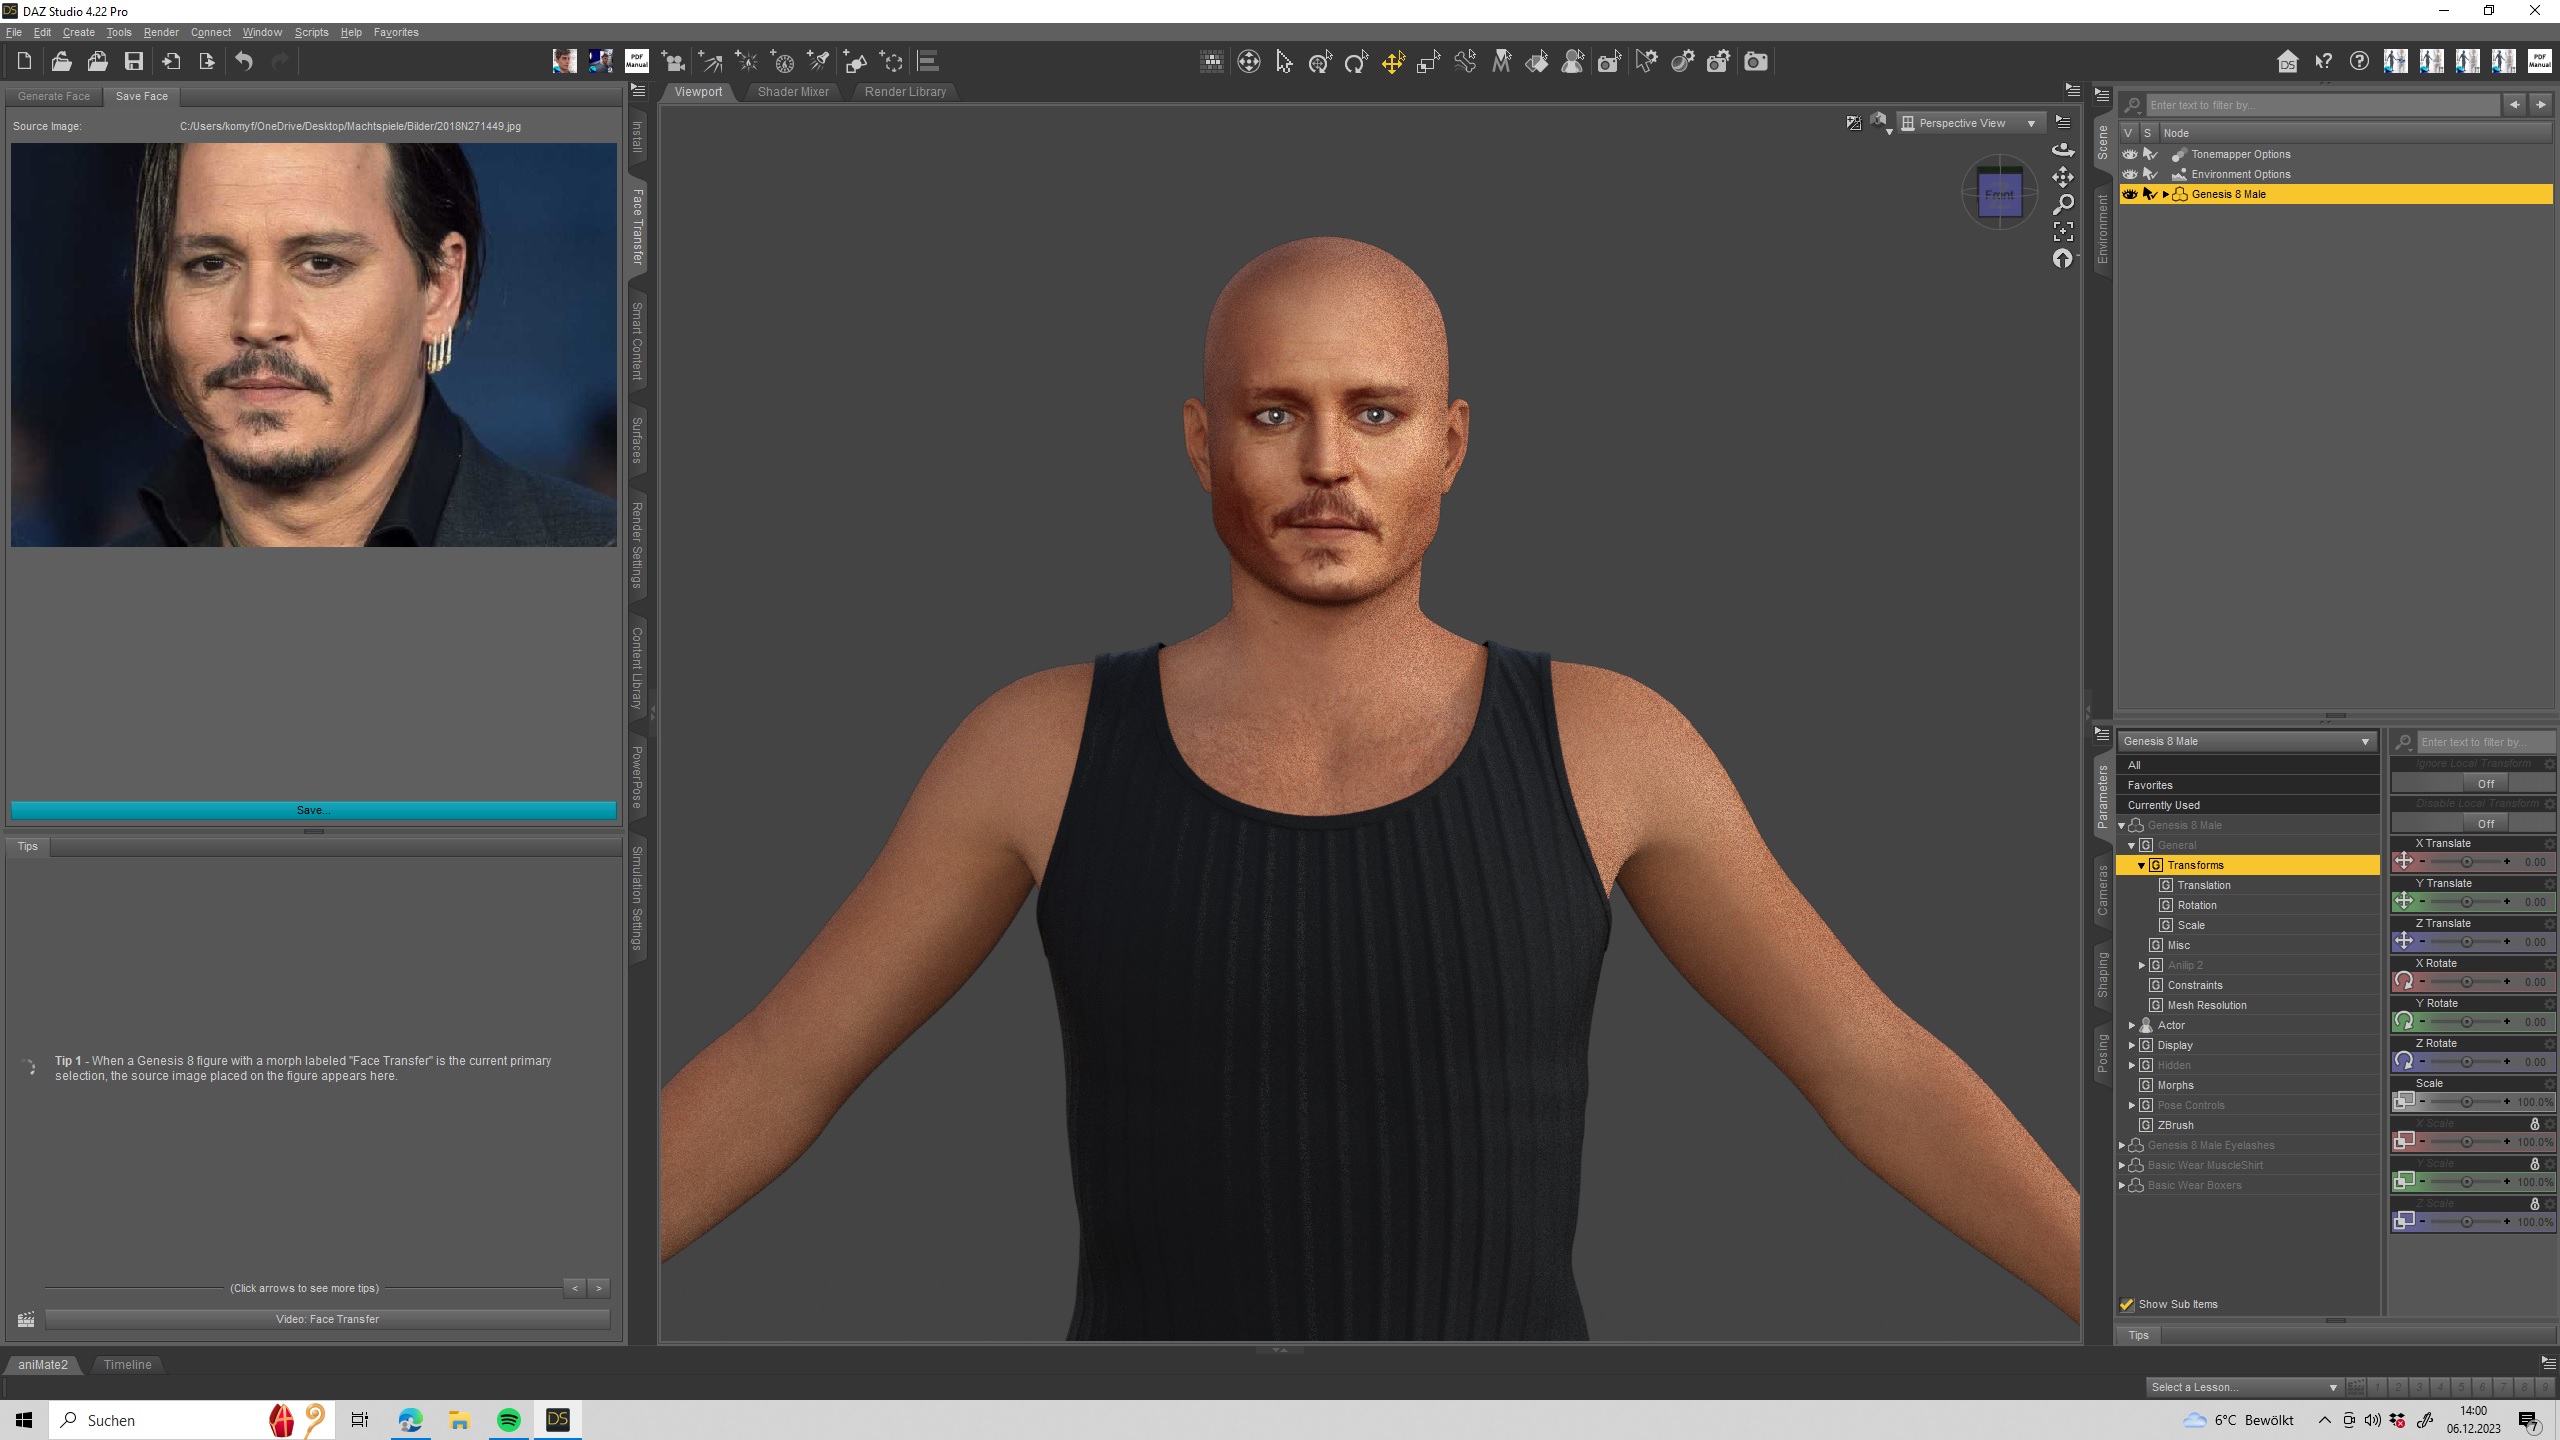Select the Translate tool in toolbar
The height and width of the screenshot is (1440, 2560).
point(1392,62)
